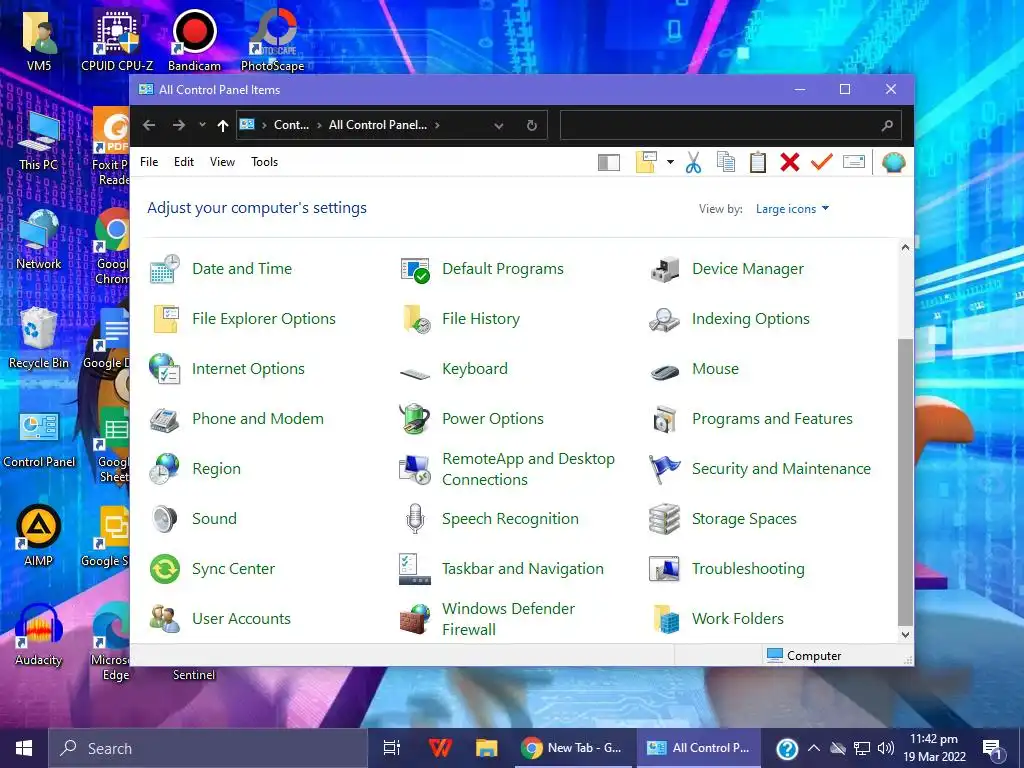Click the red X Delete toolbar icon
The width and height of the screenshot is (1024, 768).
pyautogui.click(x=790, y=162)
